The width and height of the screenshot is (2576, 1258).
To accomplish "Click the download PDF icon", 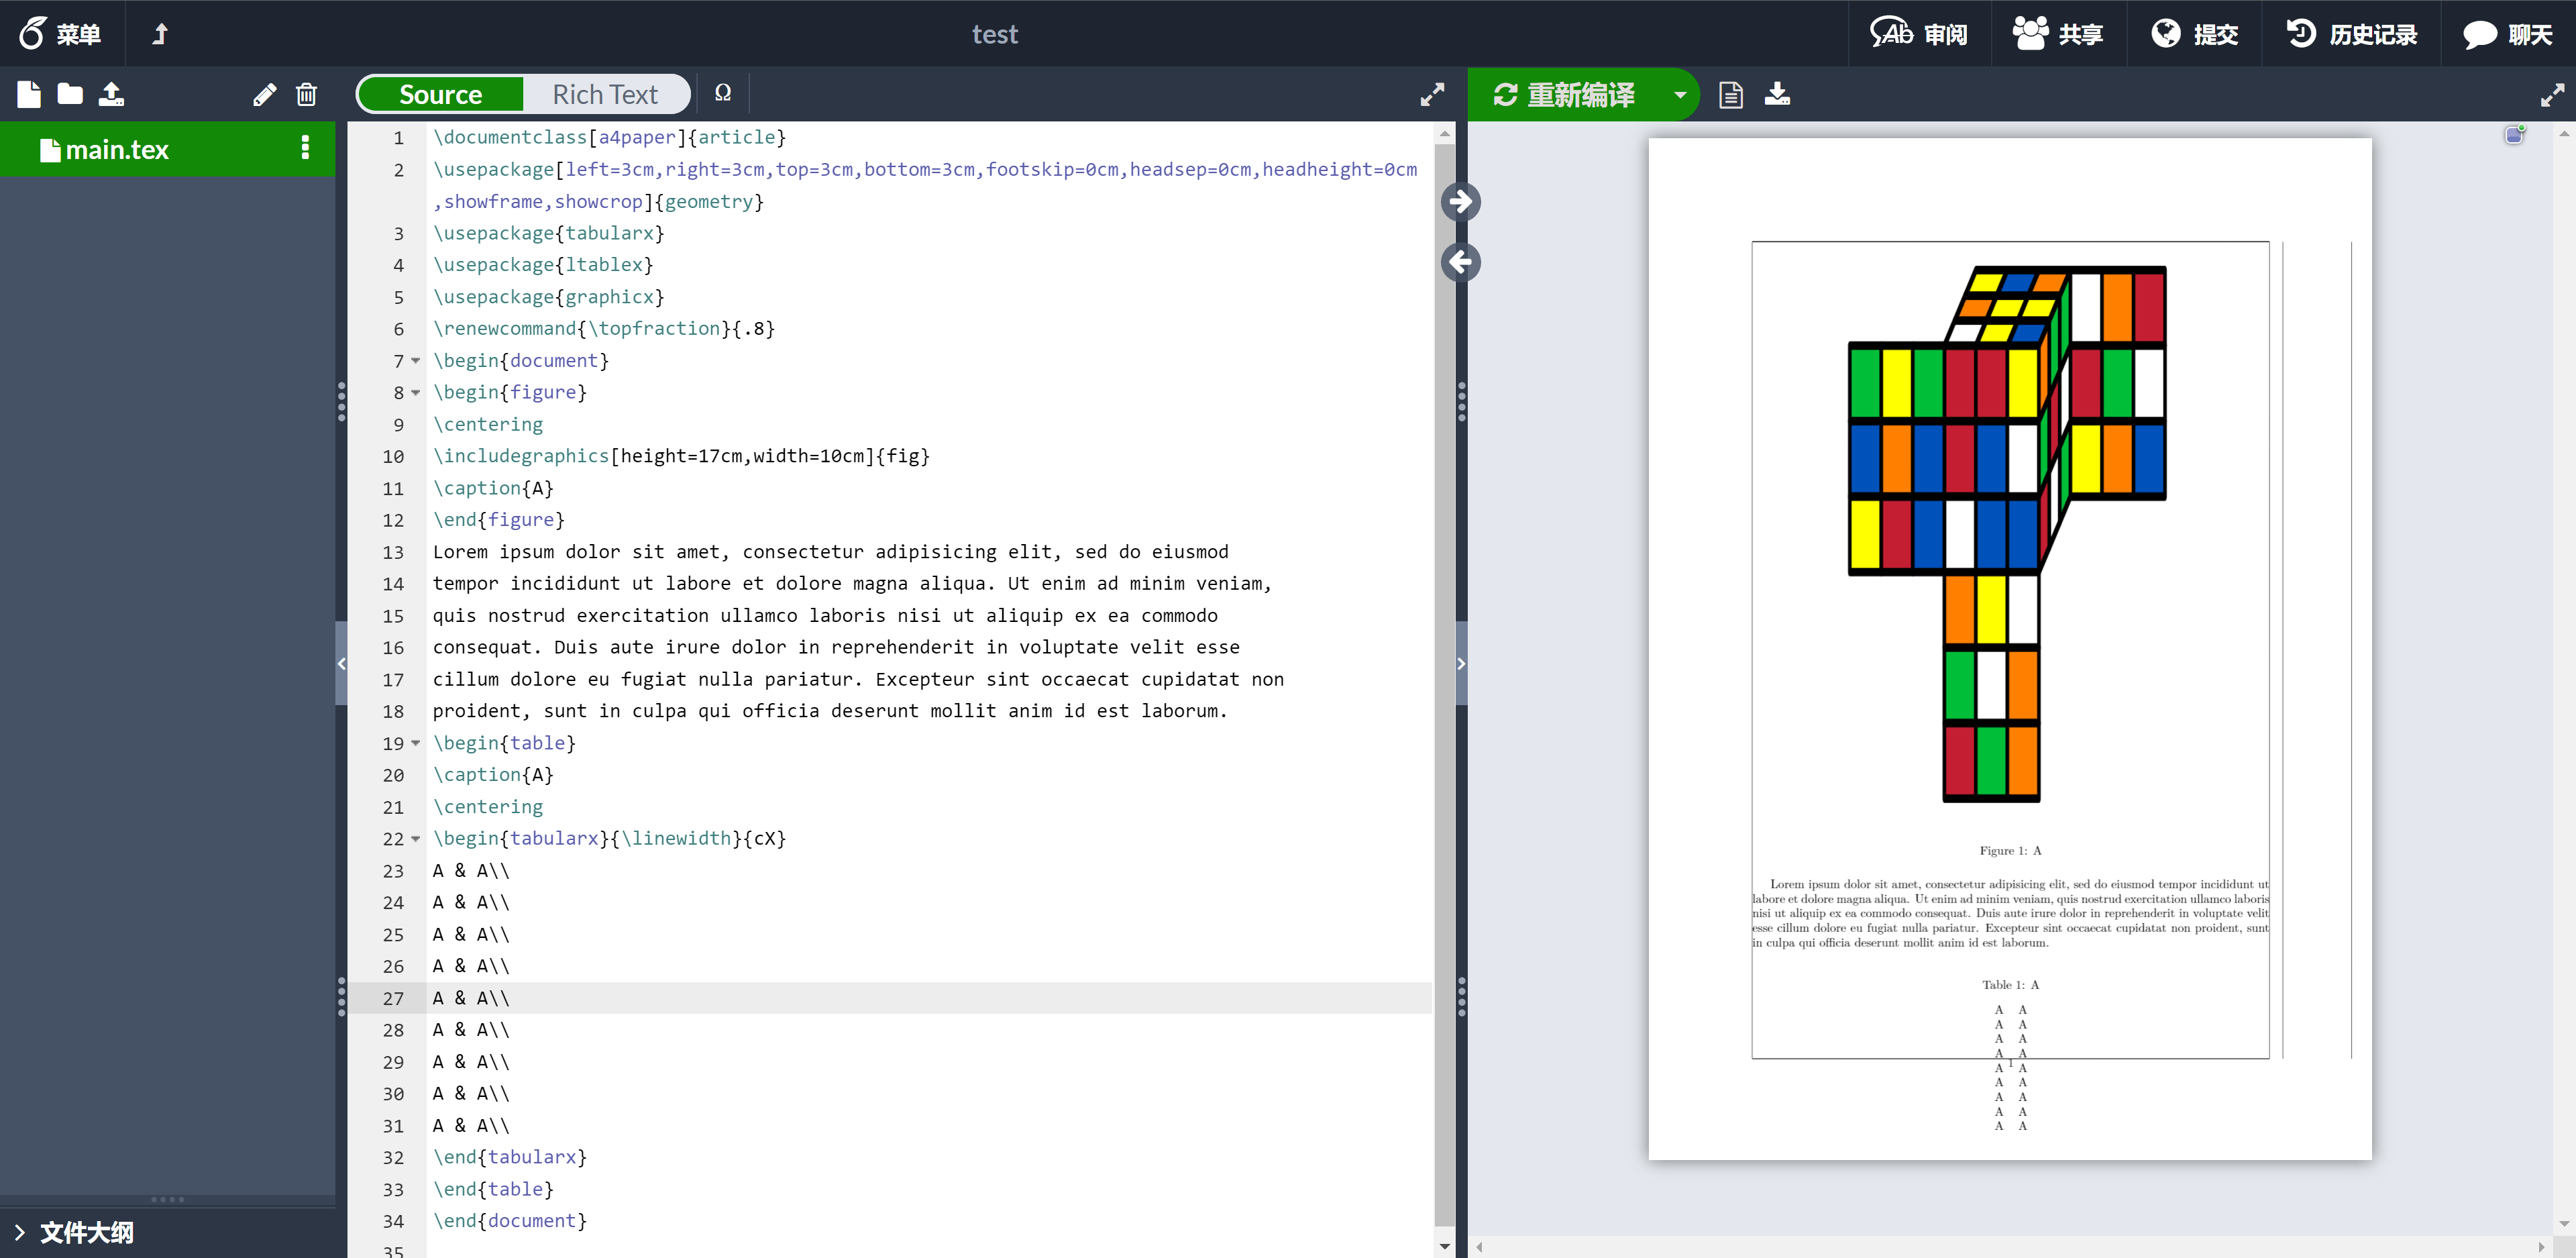I will [1777, 94].
